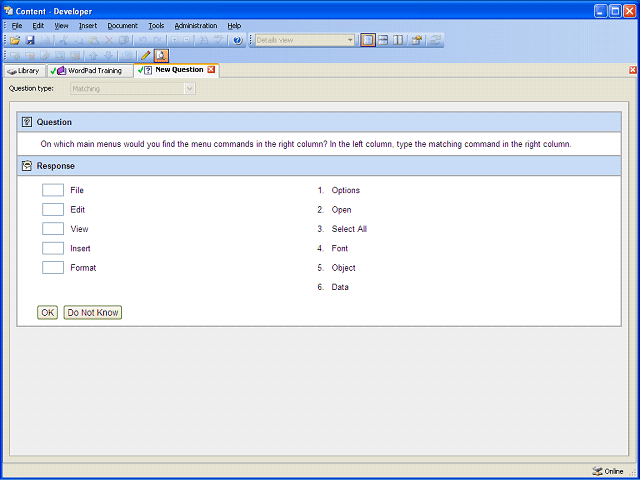Click the pencil edit icon
Screen dimensions: 640x480
tap(145, 55)
